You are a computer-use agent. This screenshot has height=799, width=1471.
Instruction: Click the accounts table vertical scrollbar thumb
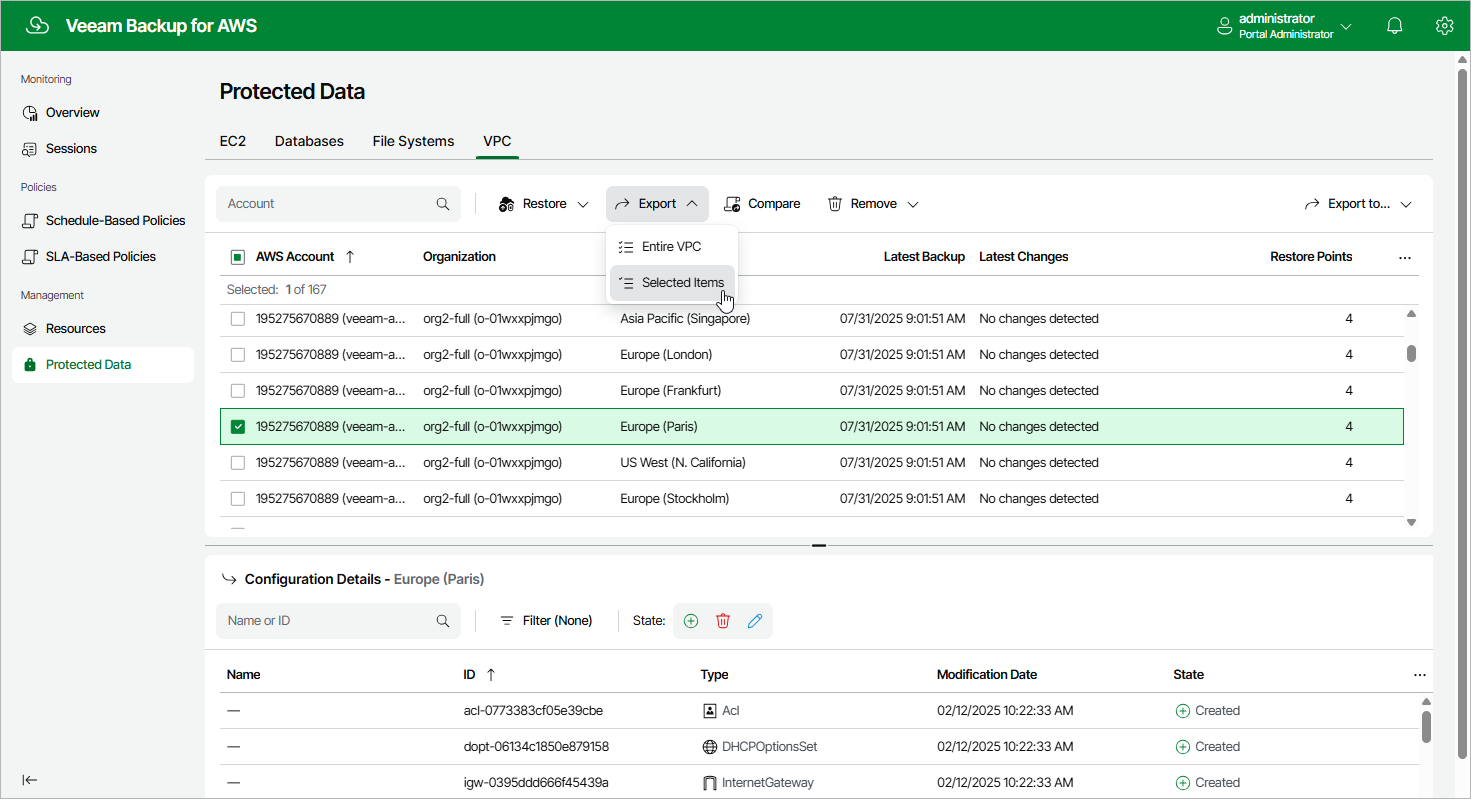(x=1412, y=353)
